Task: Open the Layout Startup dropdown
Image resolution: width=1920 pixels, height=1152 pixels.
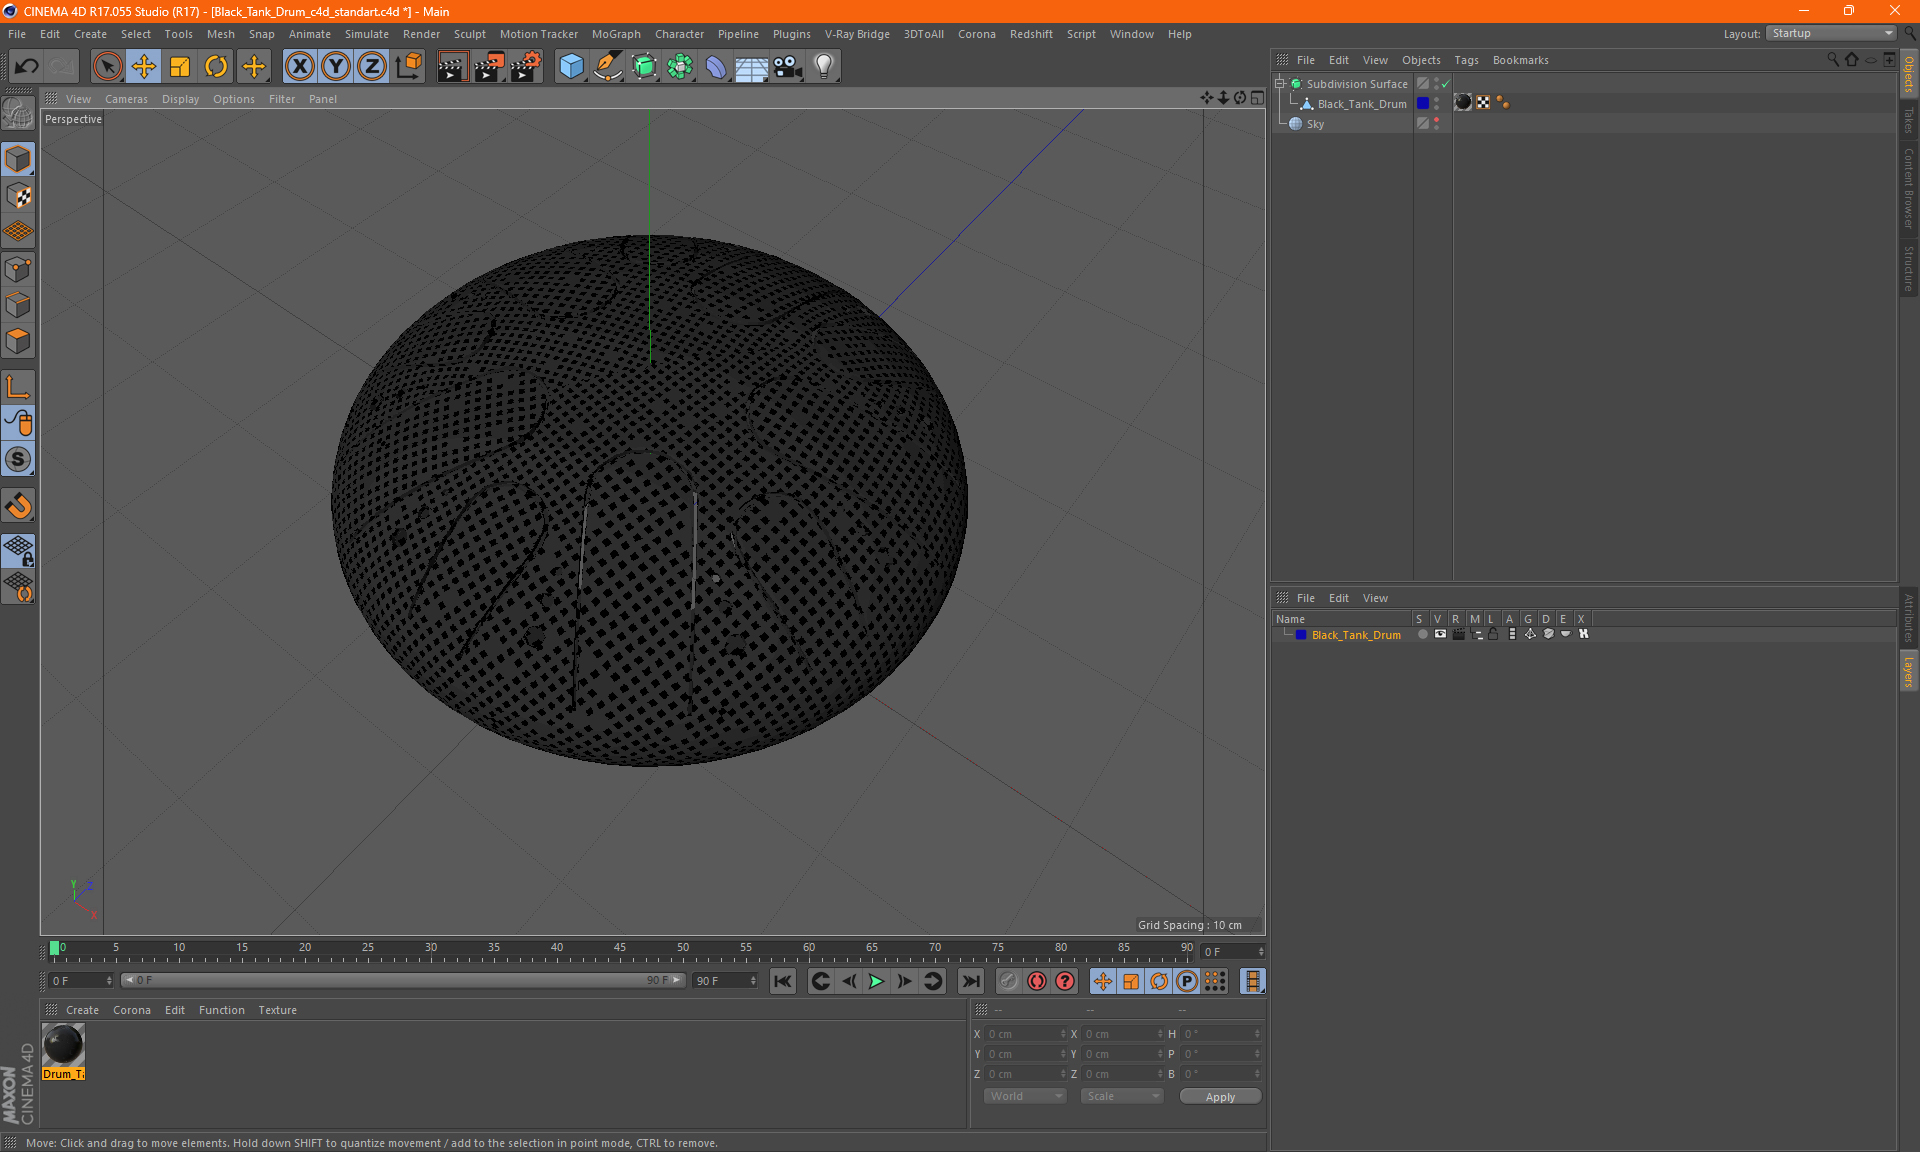Action: [1832, 33]
